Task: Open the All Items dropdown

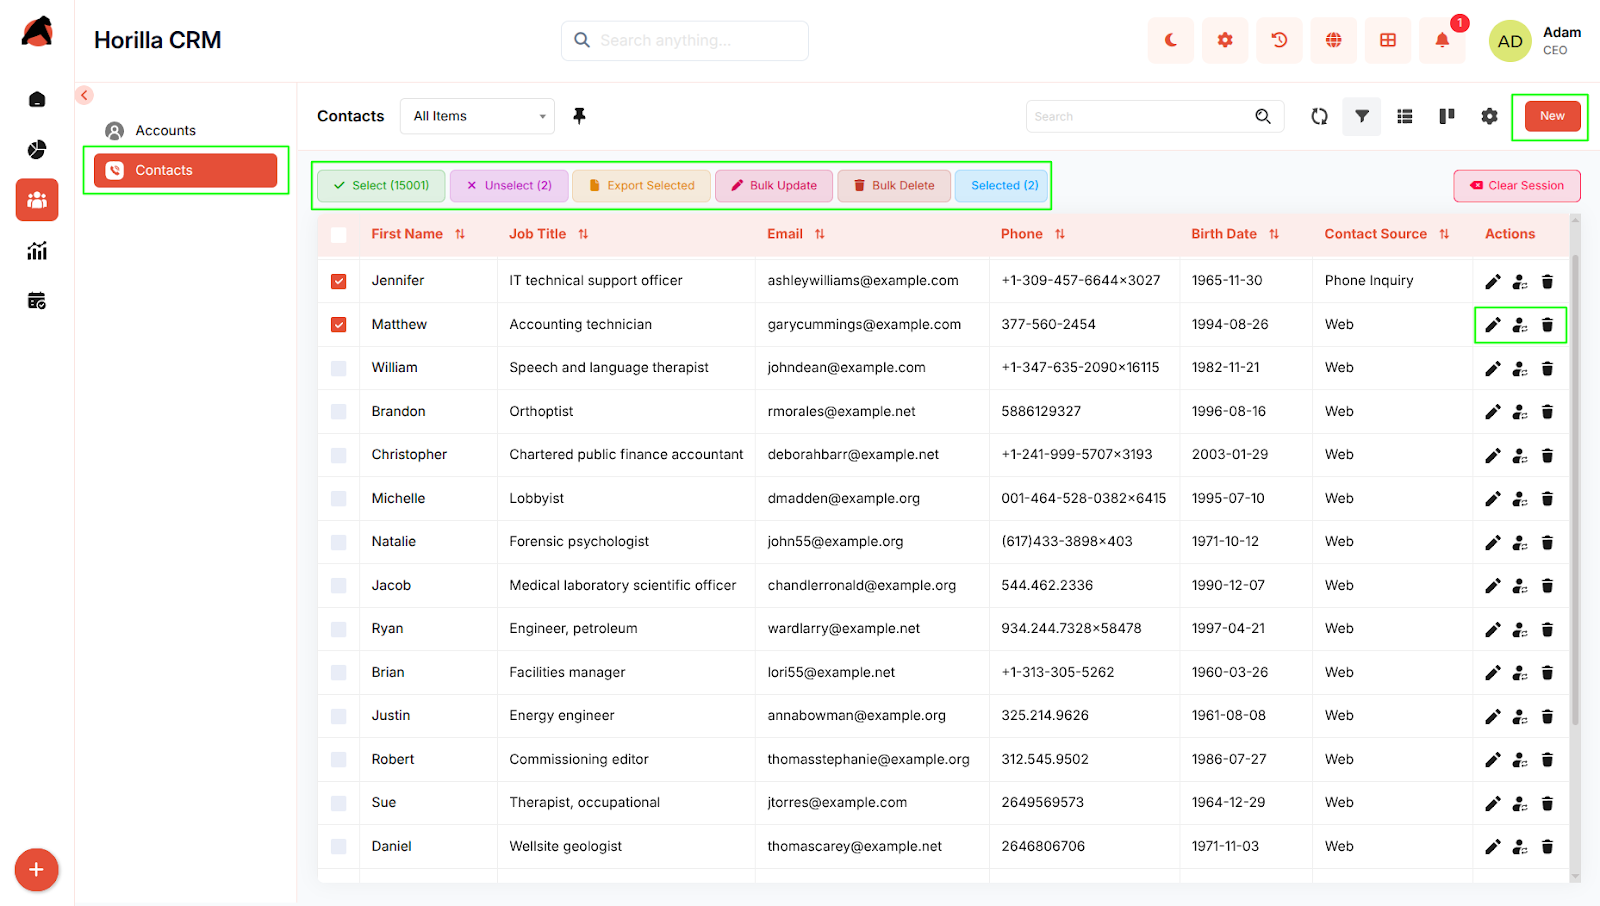Action: [477, 116]
